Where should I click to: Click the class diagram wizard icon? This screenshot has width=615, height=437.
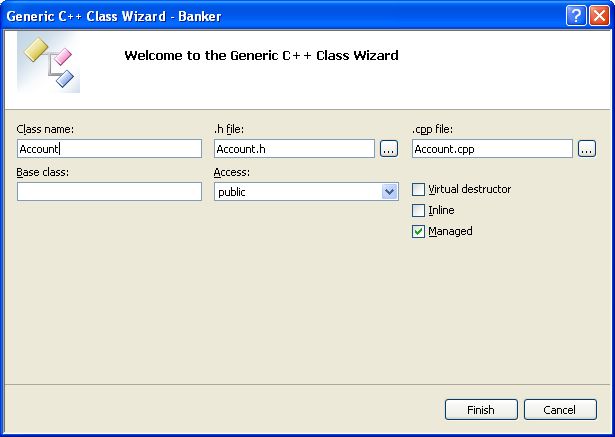coord(49,63)
